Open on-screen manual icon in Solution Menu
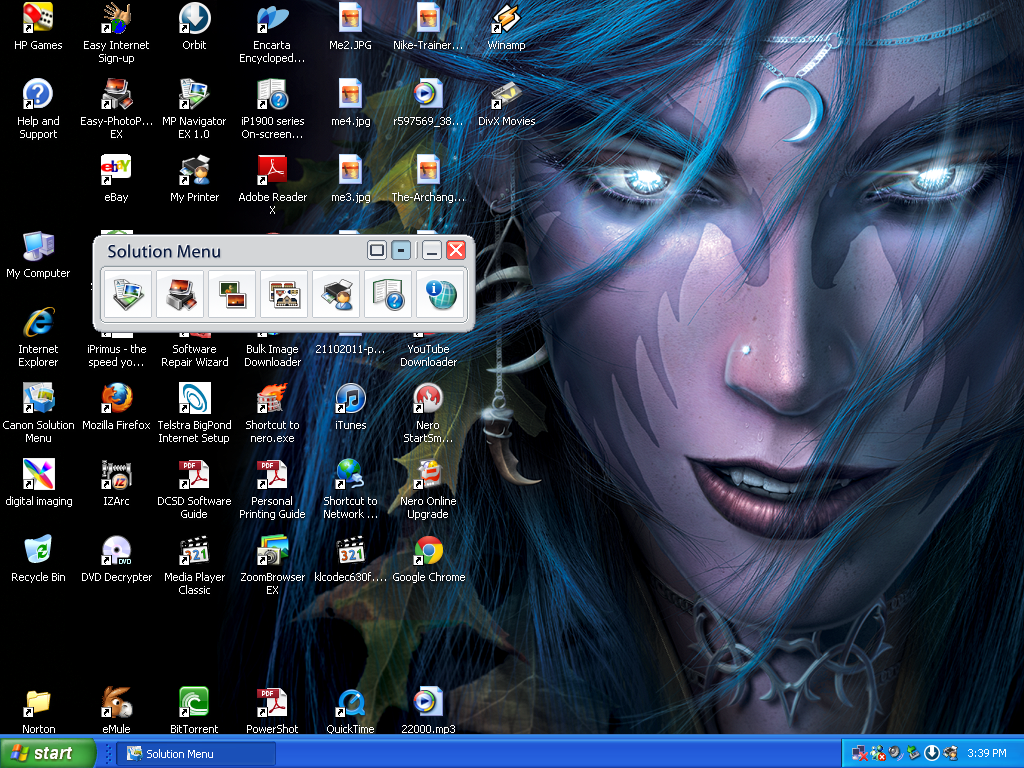Screen dimensions: 1024x768 click(x=388, y=294)
